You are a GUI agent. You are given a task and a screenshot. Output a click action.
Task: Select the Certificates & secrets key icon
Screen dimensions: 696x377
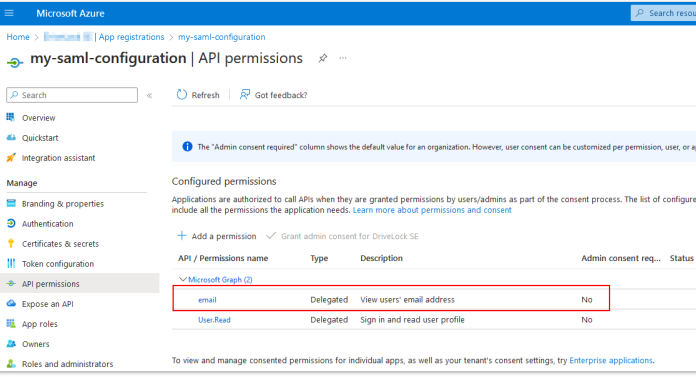click(x=11, y=243)
